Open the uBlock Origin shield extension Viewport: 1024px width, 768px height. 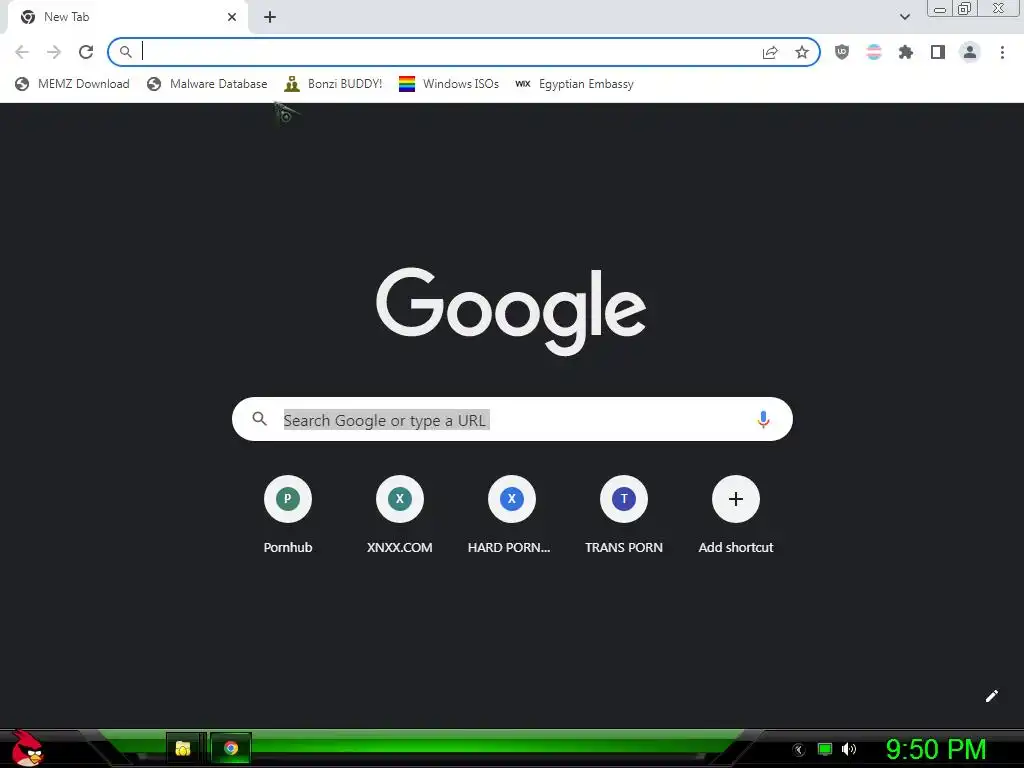pyautogui.click(x=842, y=52)
